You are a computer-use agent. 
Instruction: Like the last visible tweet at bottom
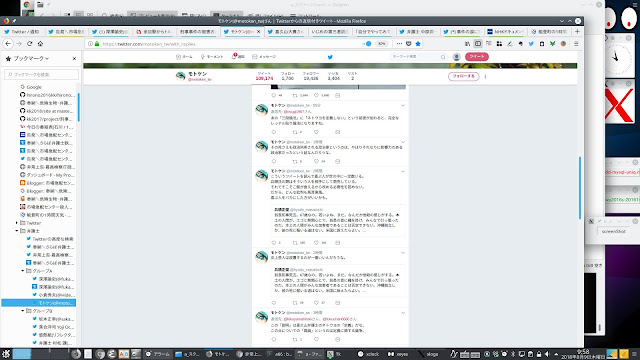point(316,340)
